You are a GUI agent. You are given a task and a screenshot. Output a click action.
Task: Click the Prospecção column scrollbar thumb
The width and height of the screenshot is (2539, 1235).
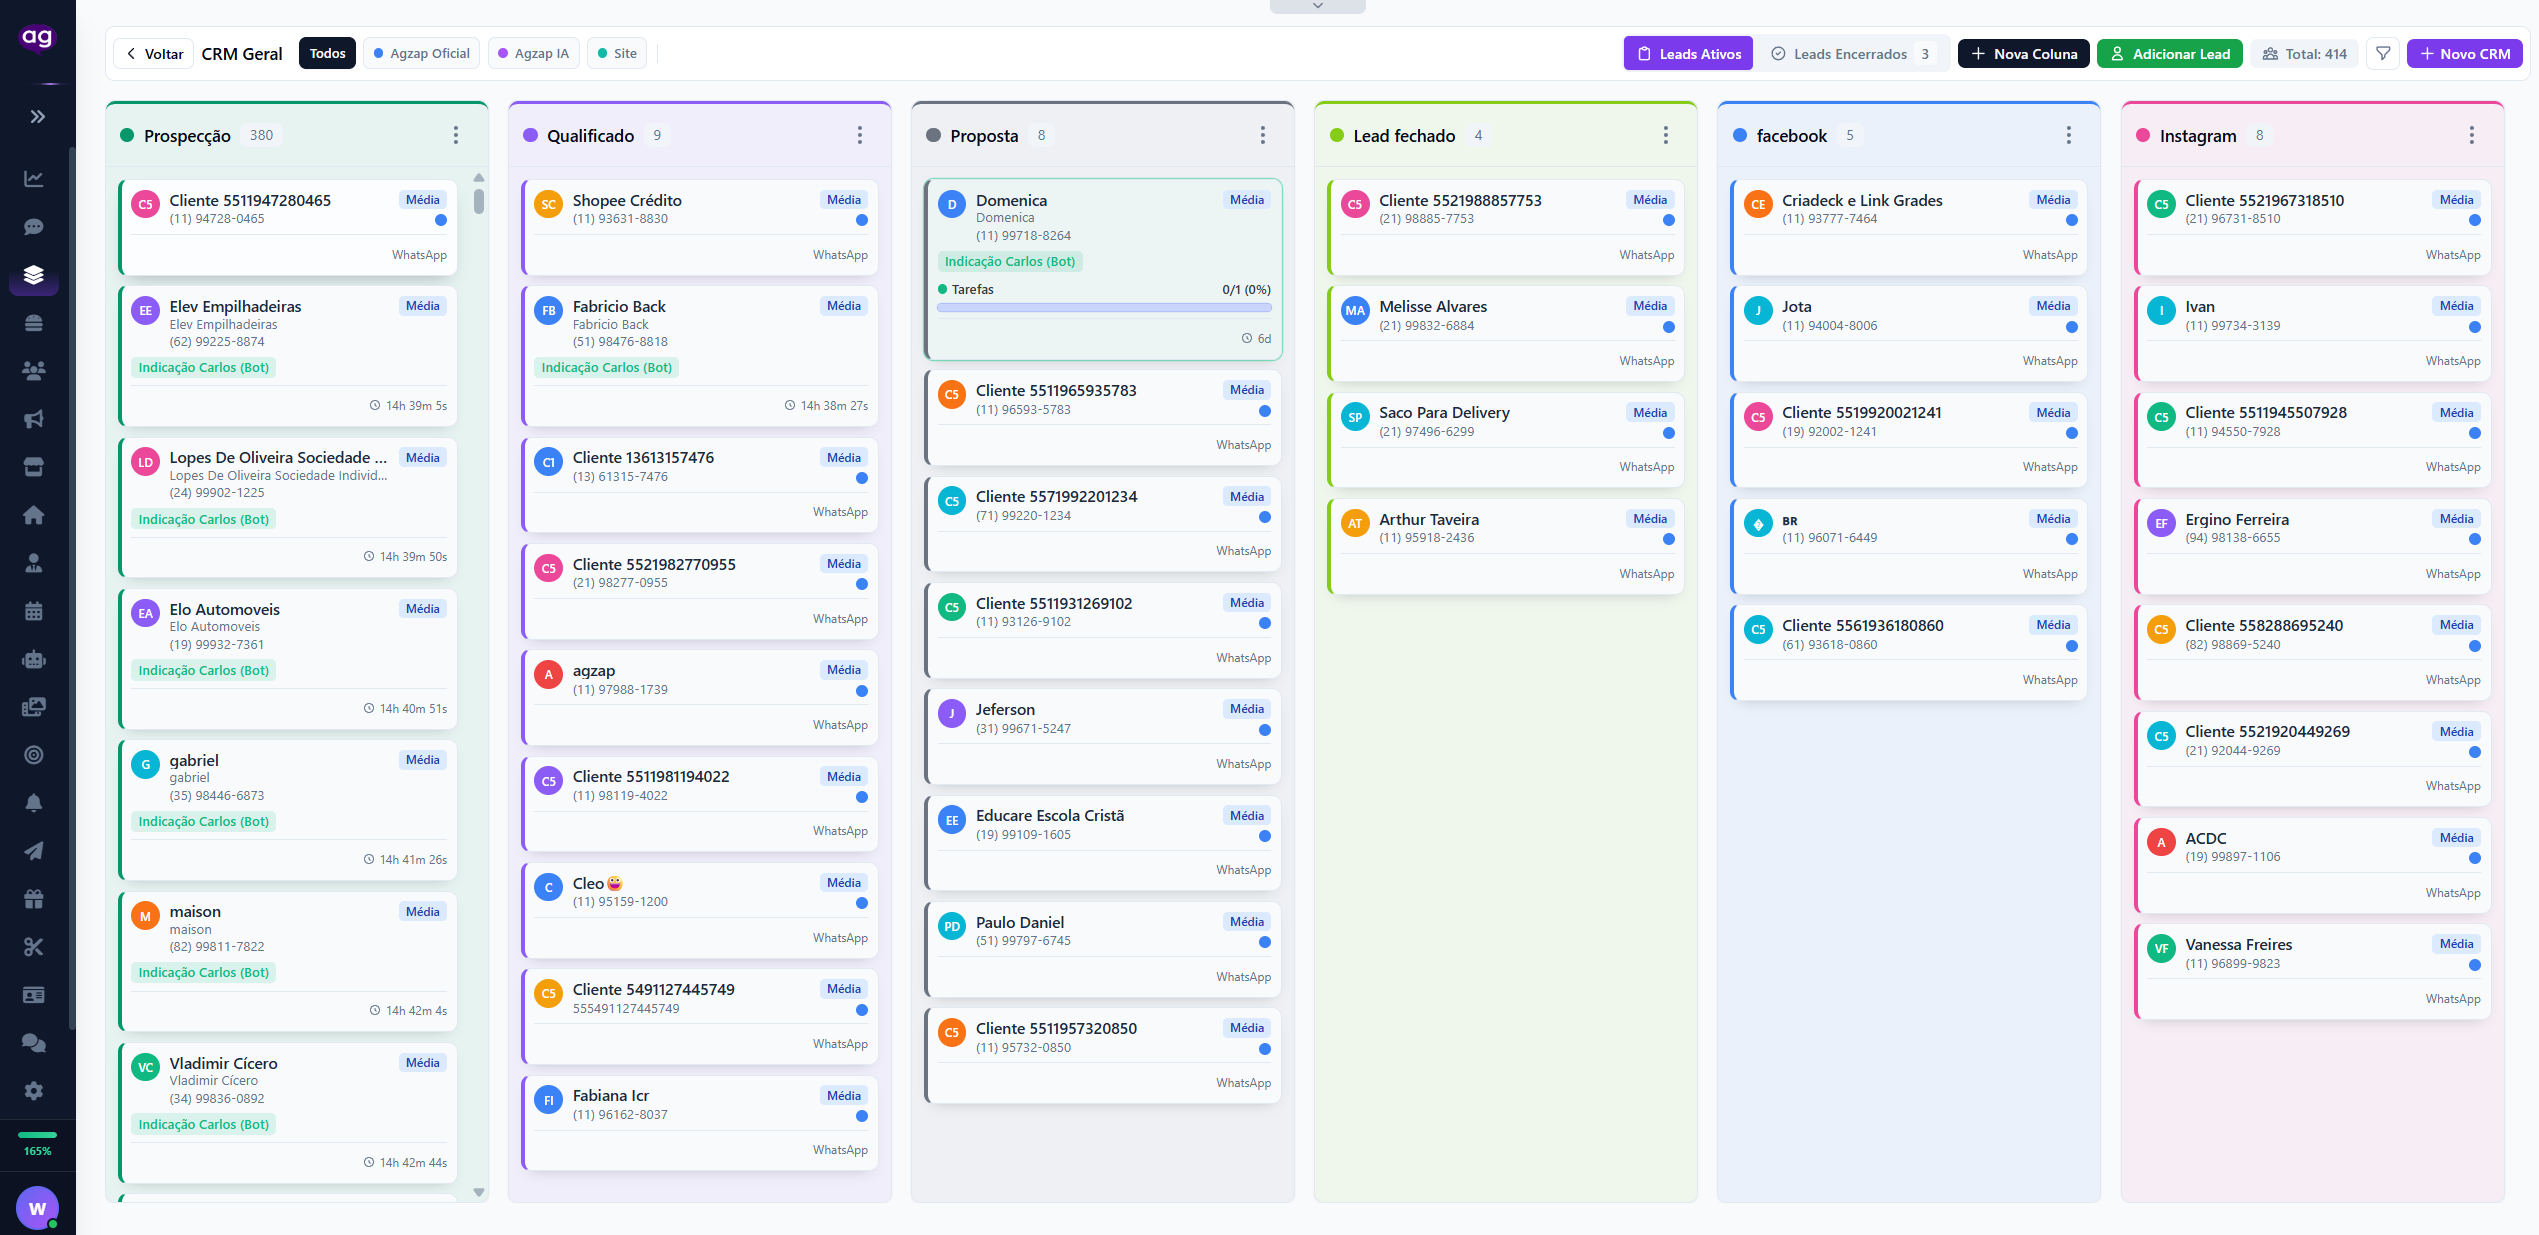(x=479, y=200)
